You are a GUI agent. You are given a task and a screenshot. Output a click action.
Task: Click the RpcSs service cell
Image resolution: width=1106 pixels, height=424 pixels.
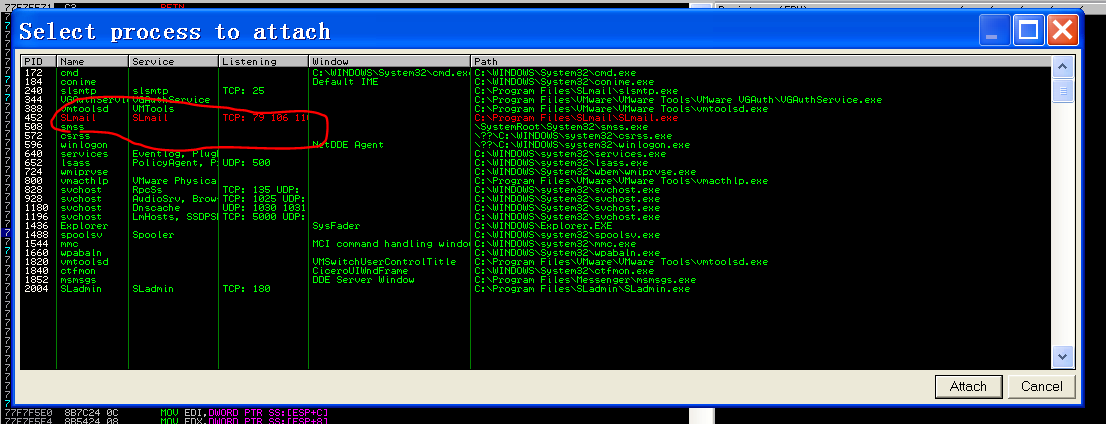[x=147, y=190]
